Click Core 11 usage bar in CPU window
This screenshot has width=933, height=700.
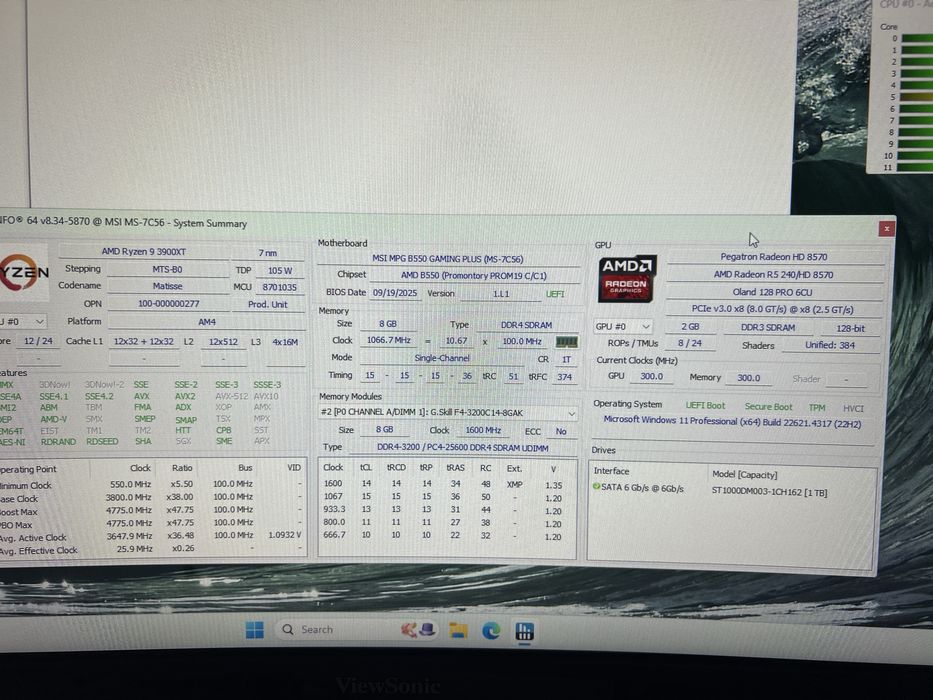tap(917, 167)
